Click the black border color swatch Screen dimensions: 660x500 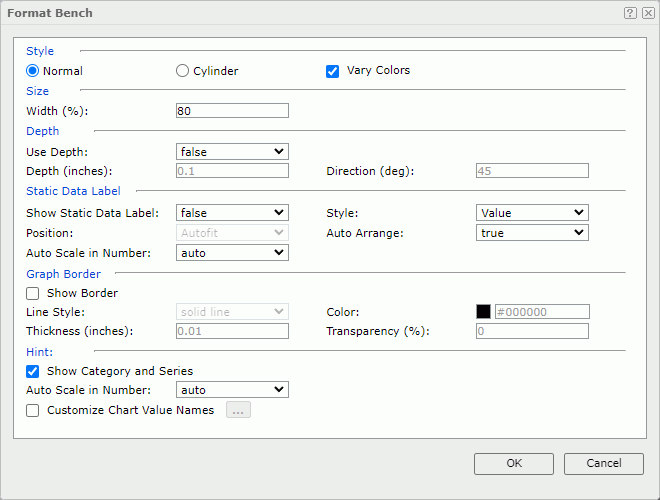click(x=483, y=311)
